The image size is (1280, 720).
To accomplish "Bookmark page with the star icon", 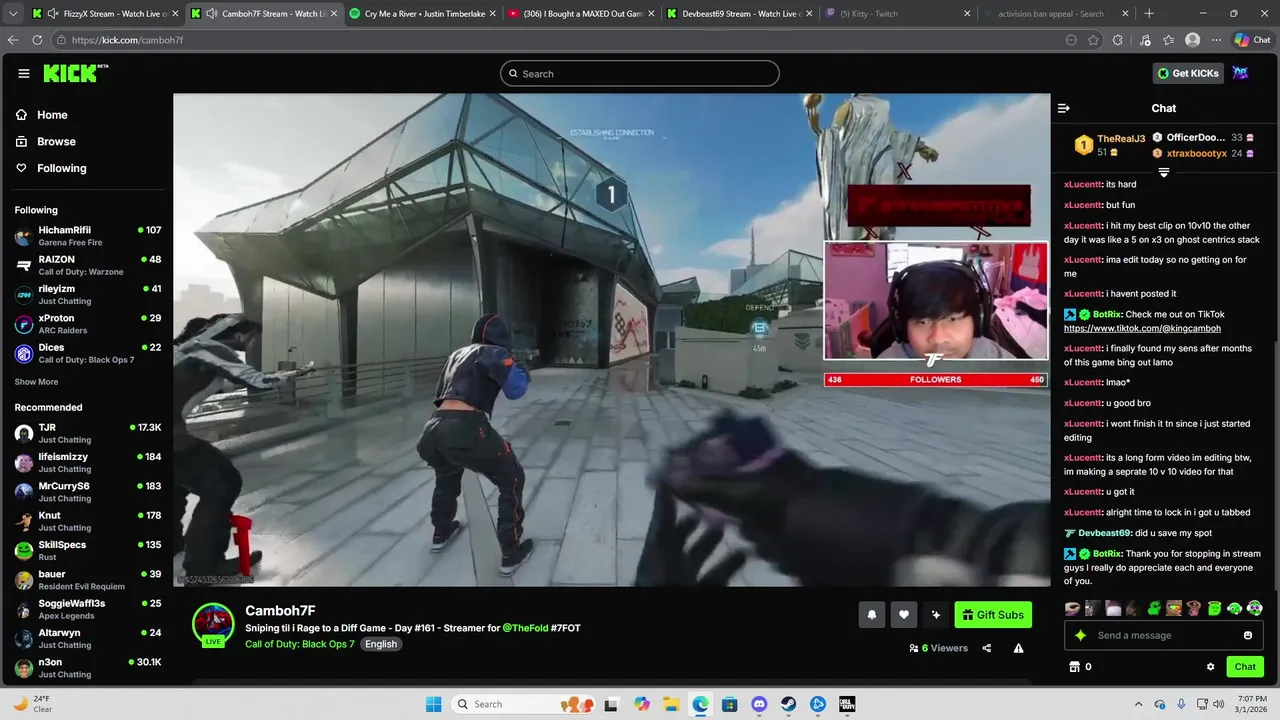I will (x=1093, y=40).
